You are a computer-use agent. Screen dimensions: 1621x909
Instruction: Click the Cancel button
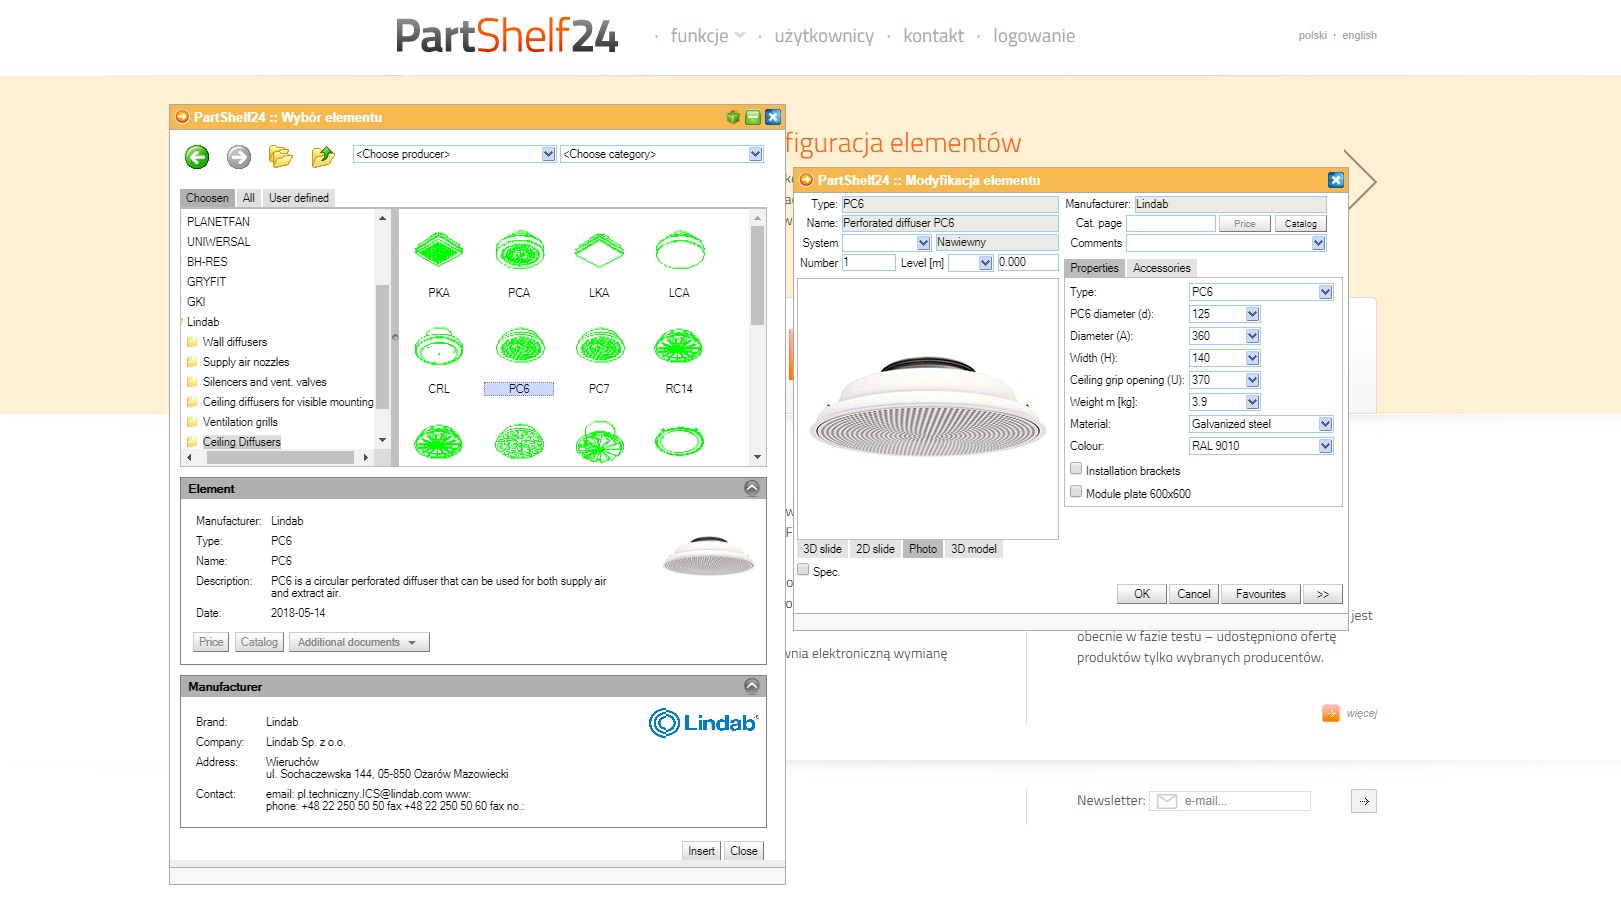(1193, 594)
